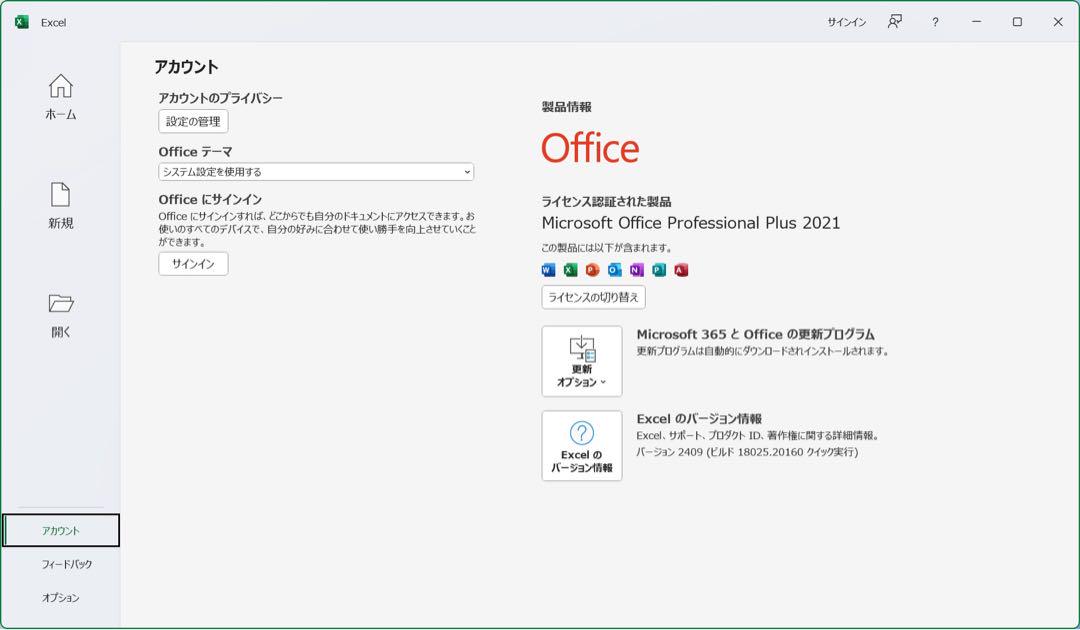Click the OneNote app icon

click(636, 270)
